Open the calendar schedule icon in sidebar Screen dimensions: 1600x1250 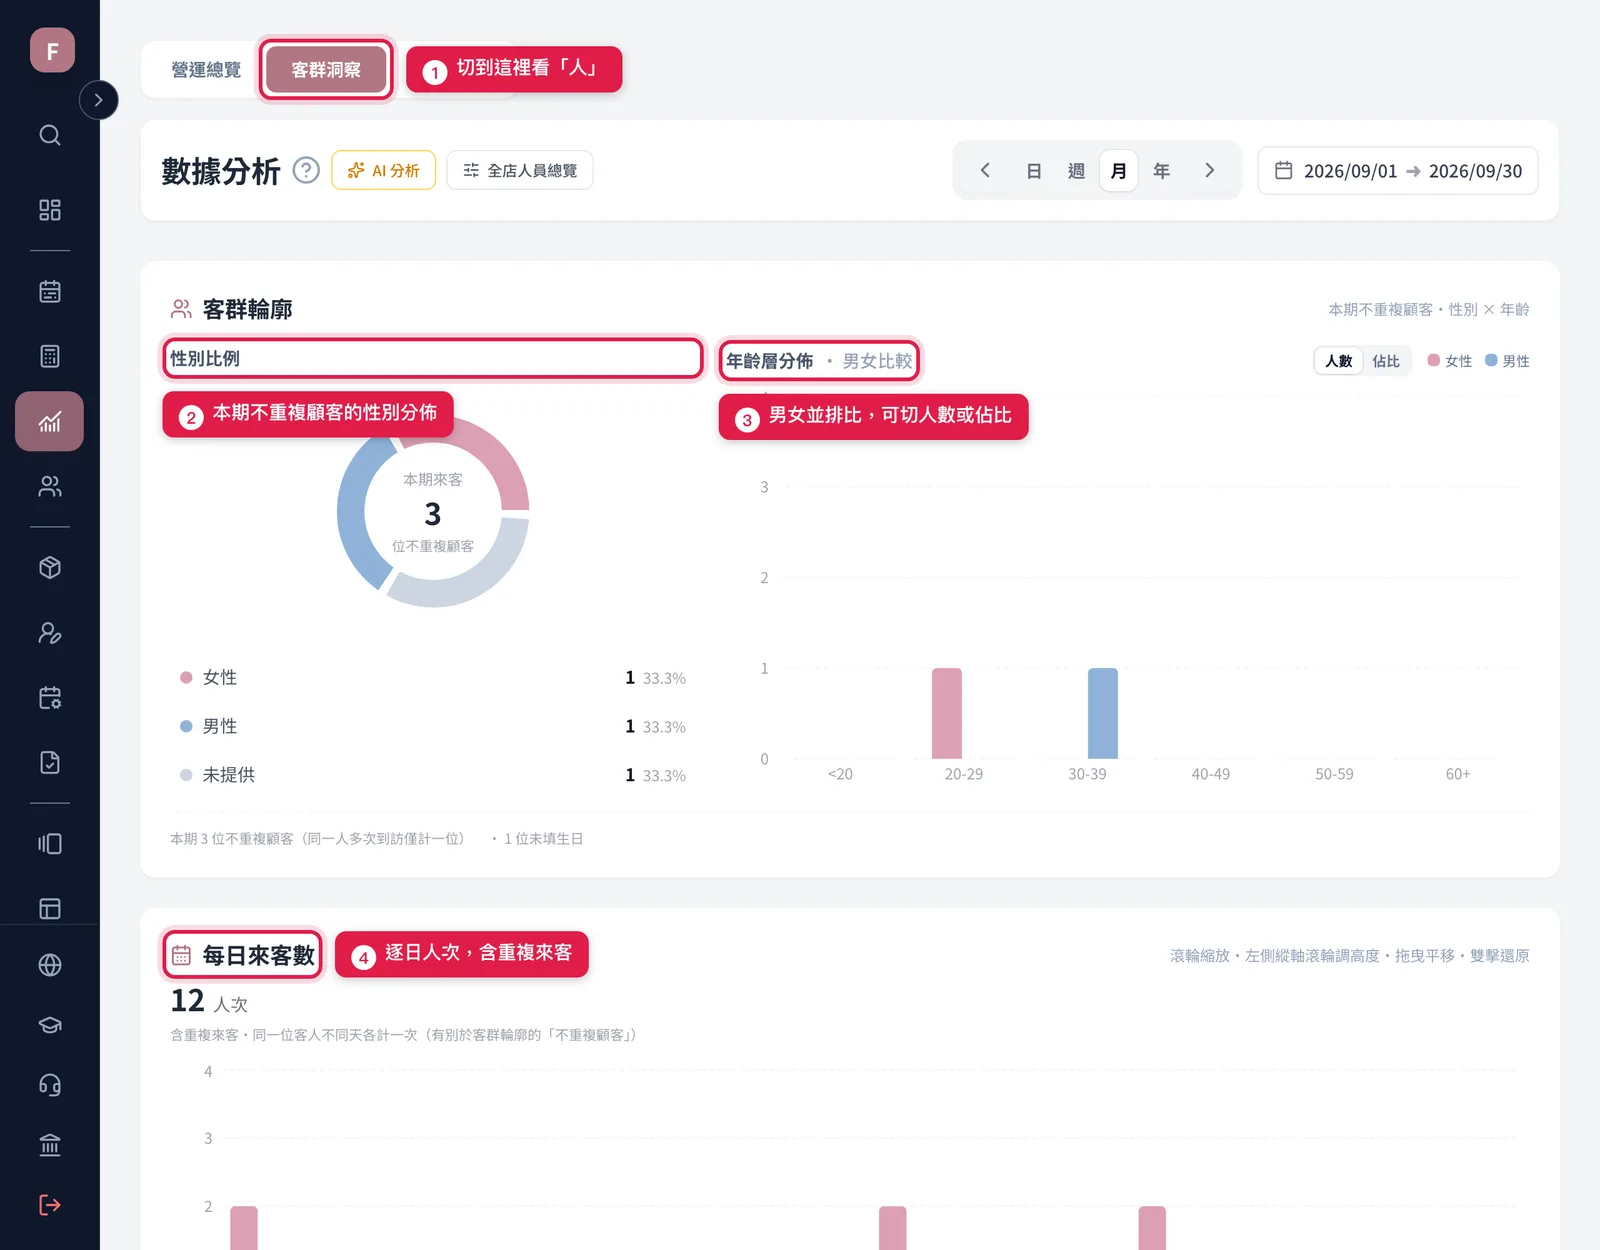coord(50,292)
